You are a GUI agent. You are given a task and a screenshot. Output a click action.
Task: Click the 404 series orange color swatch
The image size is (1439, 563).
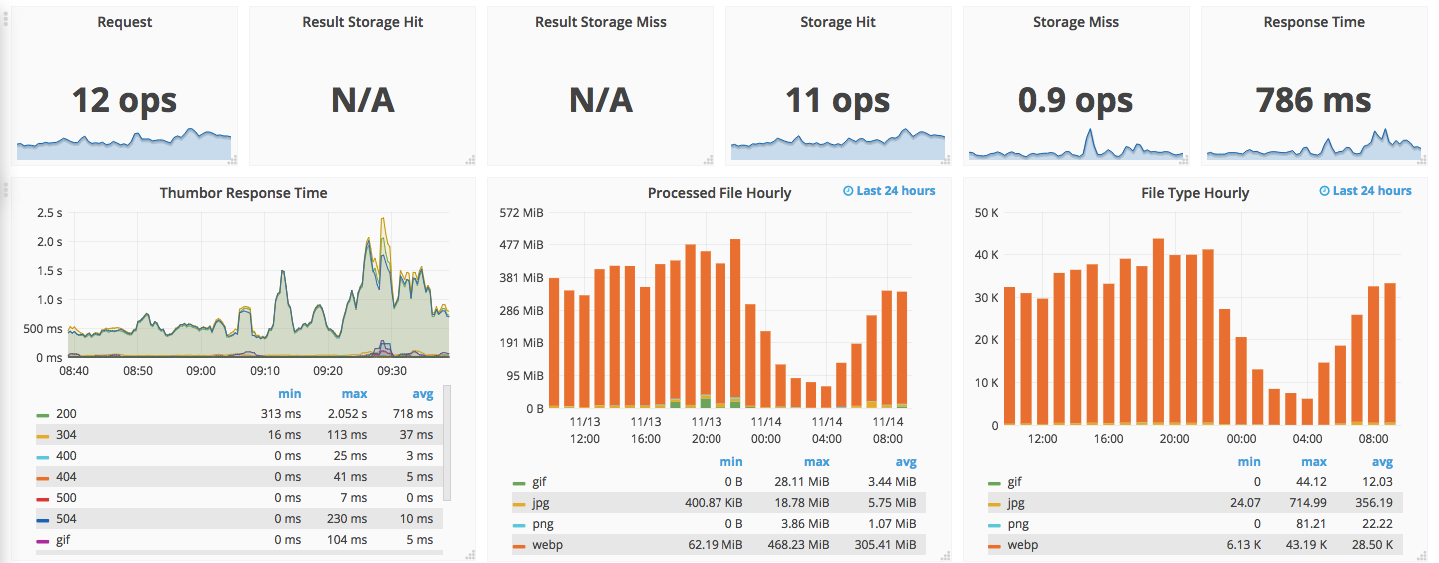pyautogui.click(x=42, y=477)
